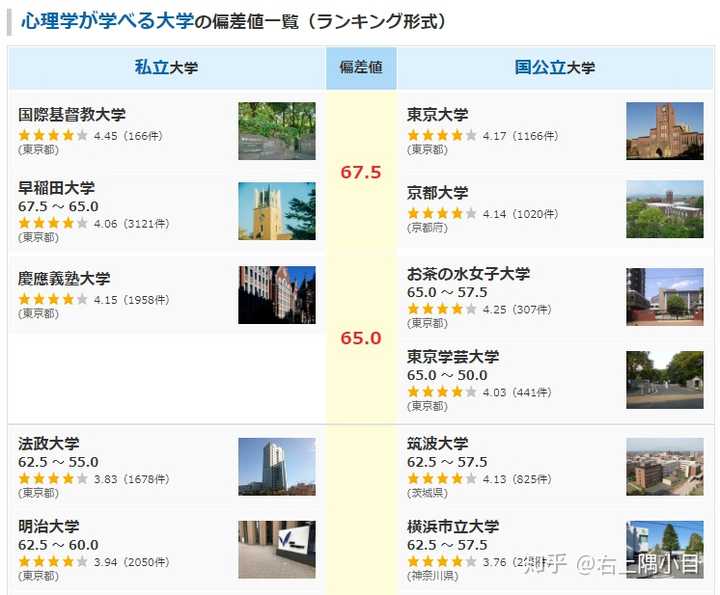Click the 4.14 (1020件) rating text
This screenshot has height=595, width=720.
click(521, 214)
